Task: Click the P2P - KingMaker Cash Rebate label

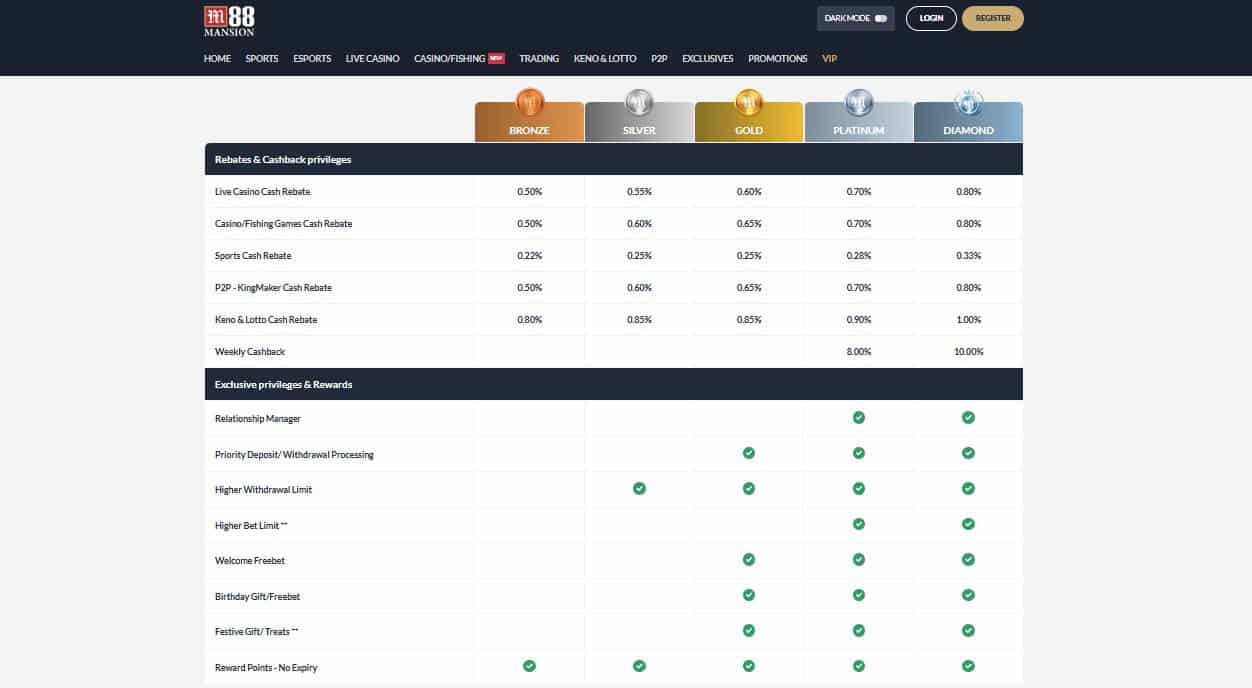Action: (x=273, y=288)
